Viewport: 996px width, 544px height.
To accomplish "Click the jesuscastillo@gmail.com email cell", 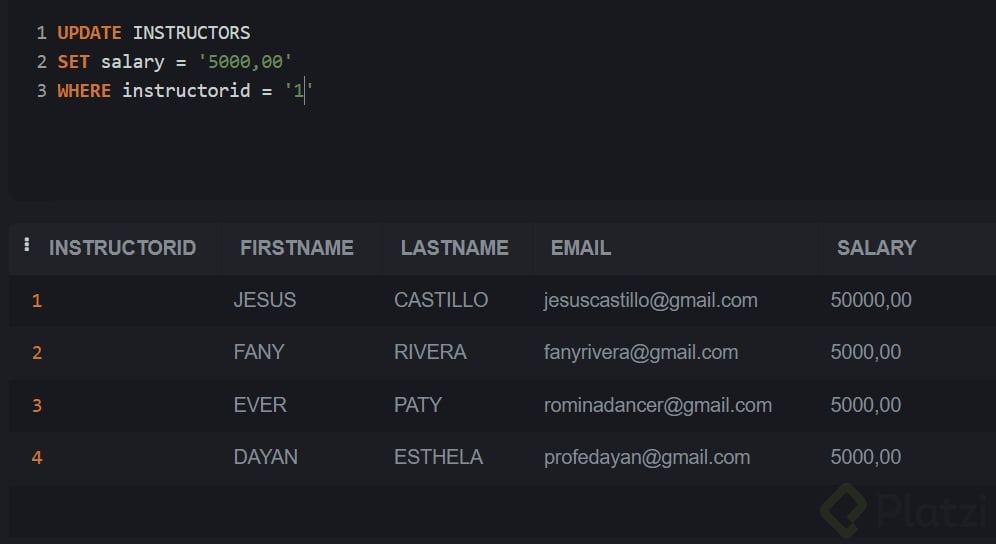I will tap(650, 300).
